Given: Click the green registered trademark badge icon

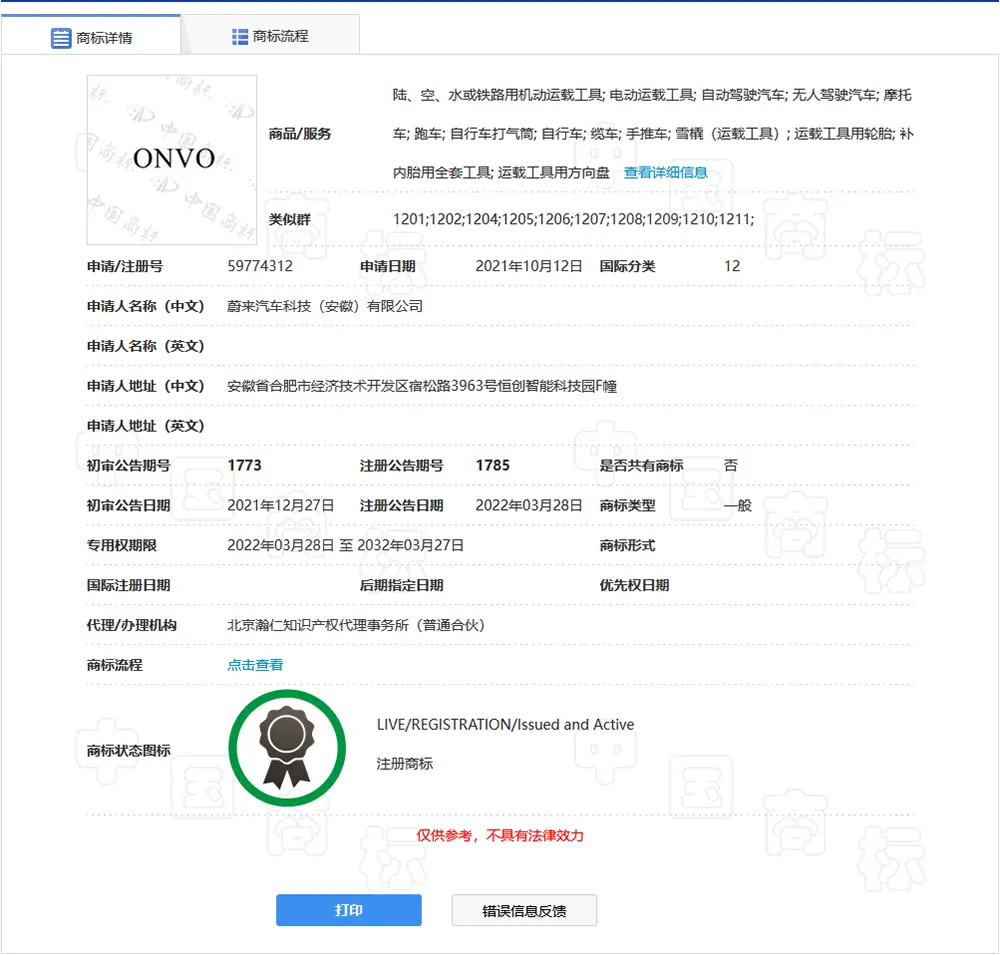Looking at the screenshot, I should [287, 748].
